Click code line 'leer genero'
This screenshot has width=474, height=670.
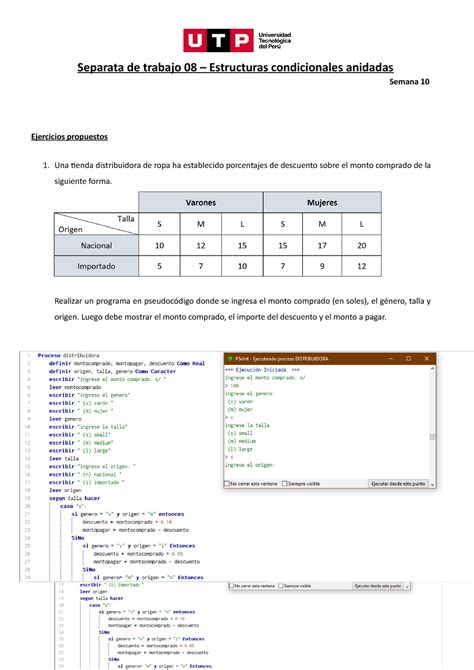tap(65, 419)
